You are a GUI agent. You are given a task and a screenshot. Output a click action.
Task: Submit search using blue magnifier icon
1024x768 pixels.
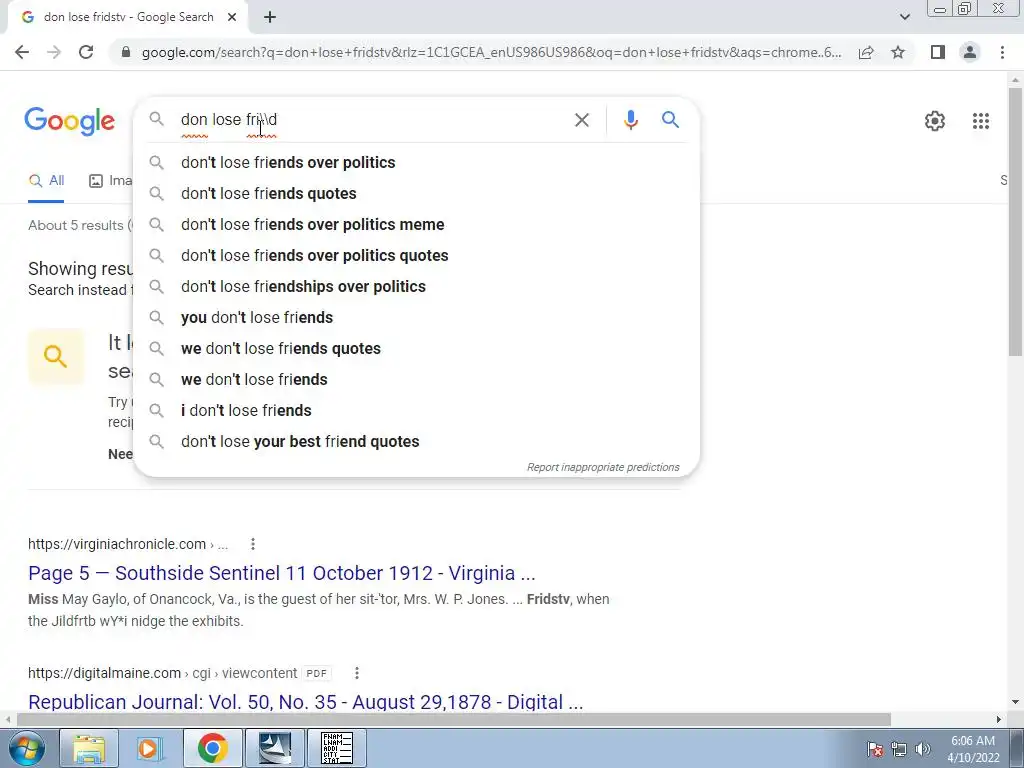(670, 120)
